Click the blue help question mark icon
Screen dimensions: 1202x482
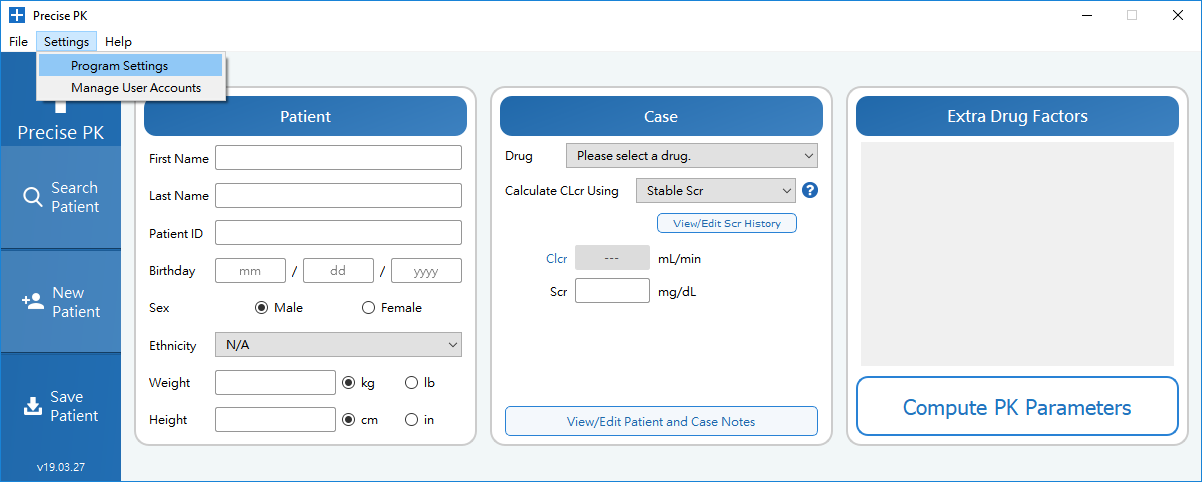tap(810, 190)
